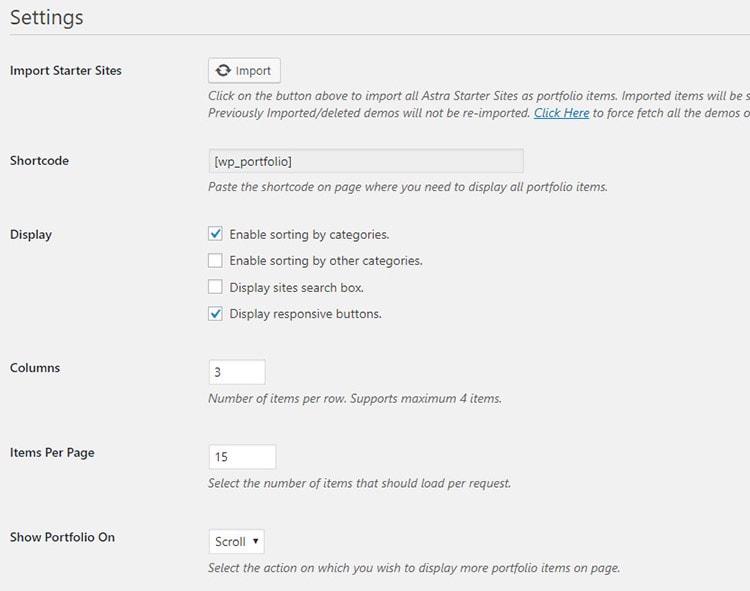Click the Items Per Page input box
750x591 pixels.
(242, 457)
